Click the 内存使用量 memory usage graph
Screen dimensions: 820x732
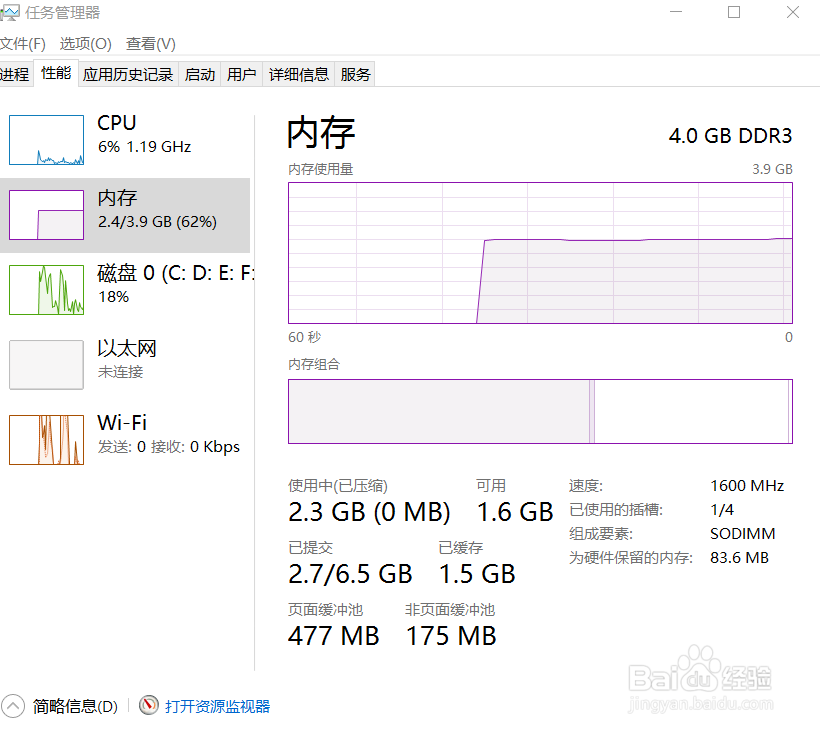(x=540, y=253)
